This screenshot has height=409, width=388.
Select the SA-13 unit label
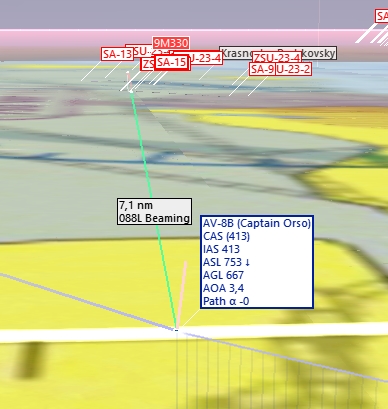tap(117, 54)
